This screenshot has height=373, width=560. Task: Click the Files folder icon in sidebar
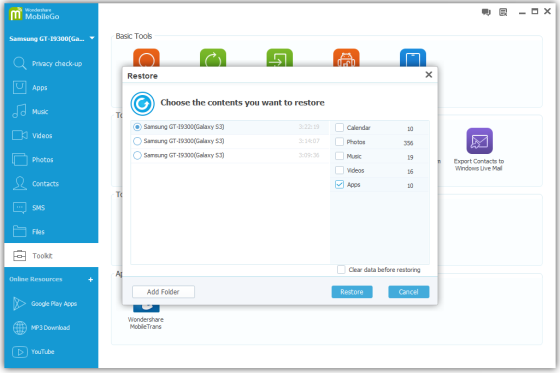(x=19, y=231)
